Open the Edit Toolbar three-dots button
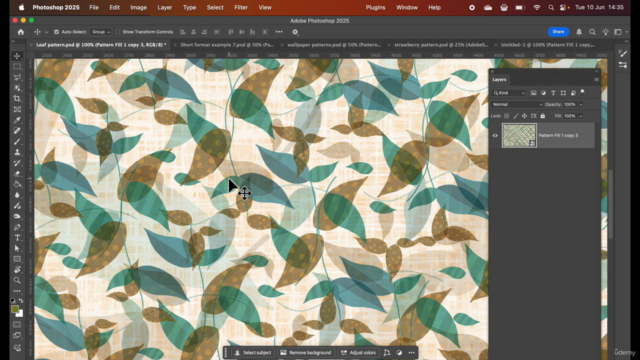 point(17,291)
